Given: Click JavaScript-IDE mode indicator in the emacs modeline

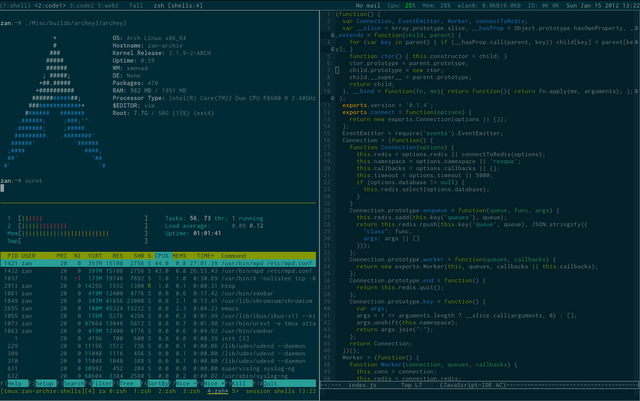Looking at the screenshot, I should coord(473,385).
